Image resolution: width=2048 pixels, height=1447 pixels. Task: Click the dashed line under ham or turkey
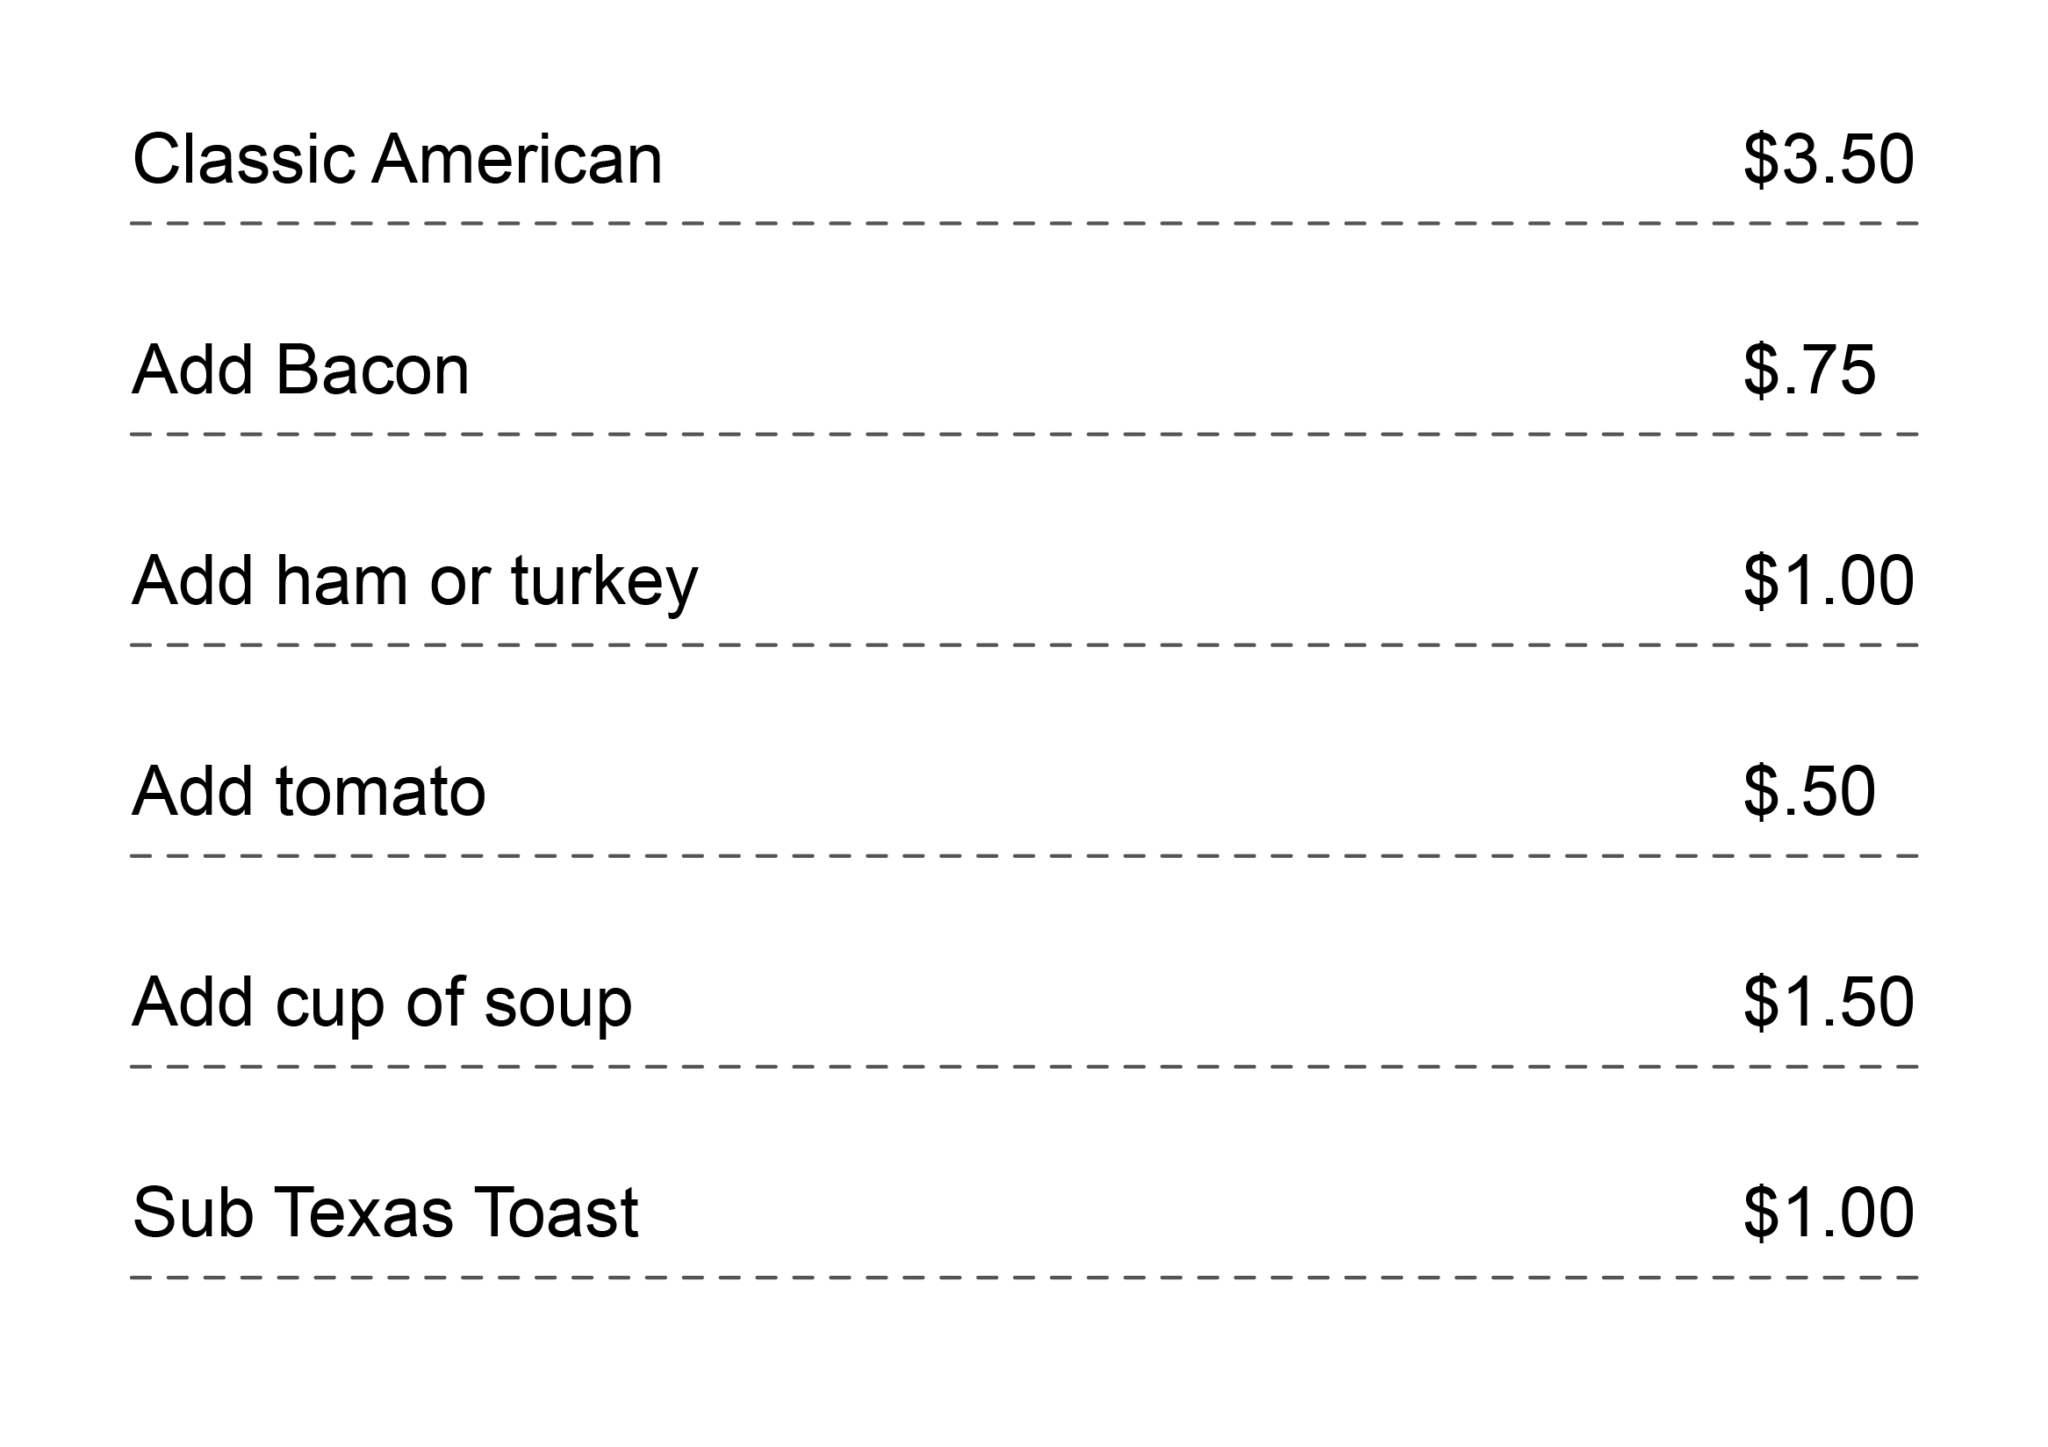click(1024, 645)
